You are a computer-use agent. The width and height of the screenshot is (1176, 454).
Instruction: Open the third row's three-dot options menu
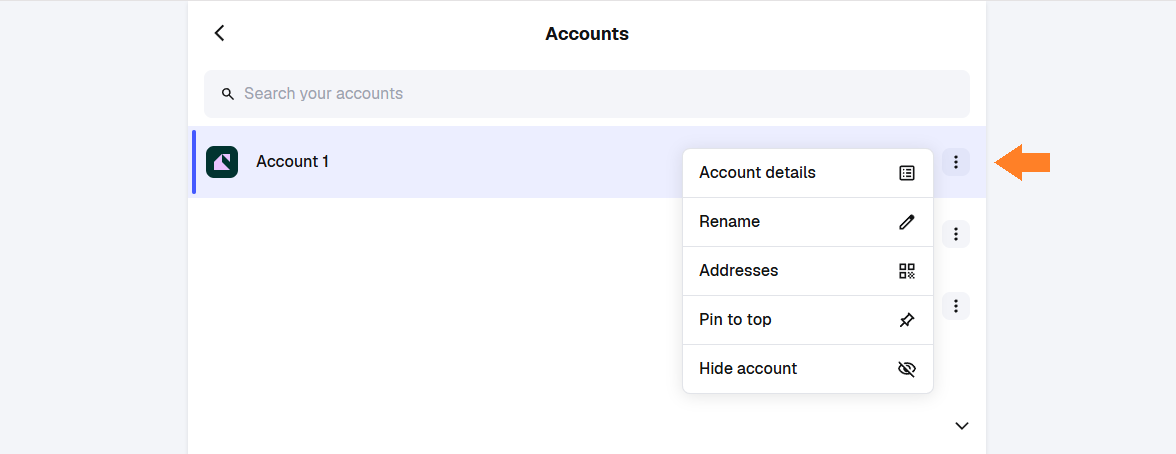(x=956, y=306)
